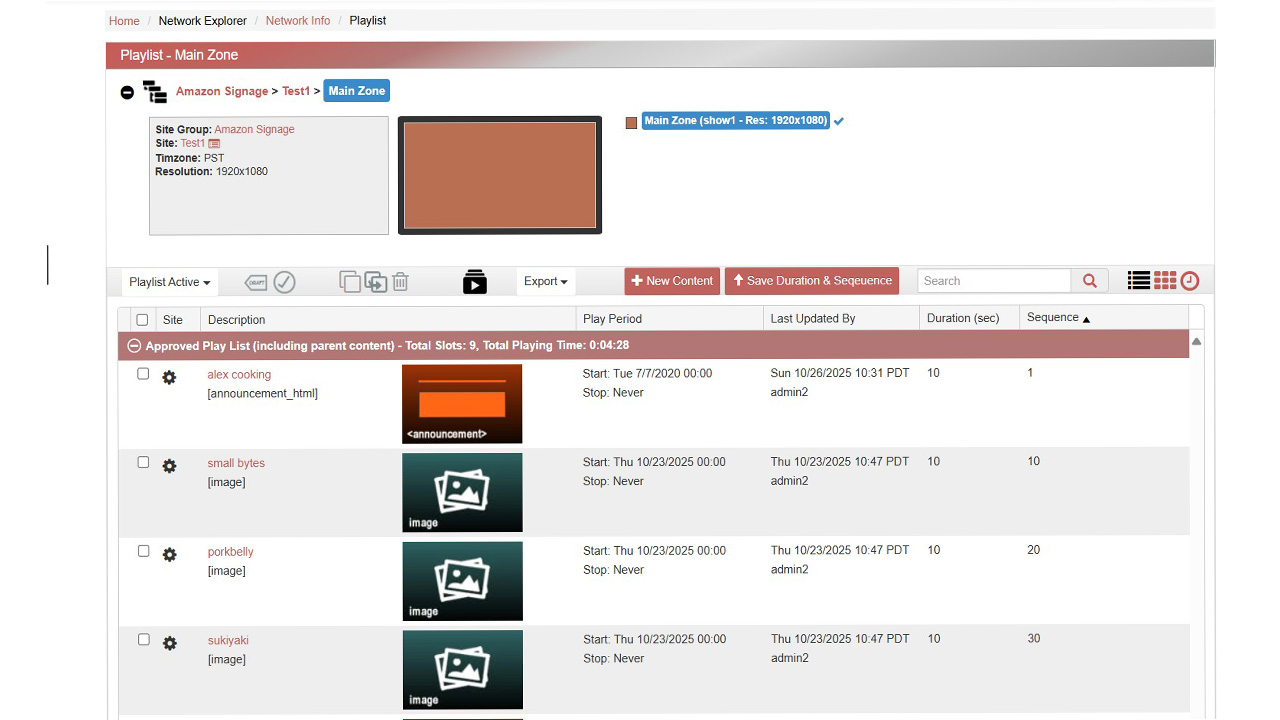Click the network tree icon beside Amazon Signage
This screenshot has width=1280, height=720.
[x=155, y=92]
